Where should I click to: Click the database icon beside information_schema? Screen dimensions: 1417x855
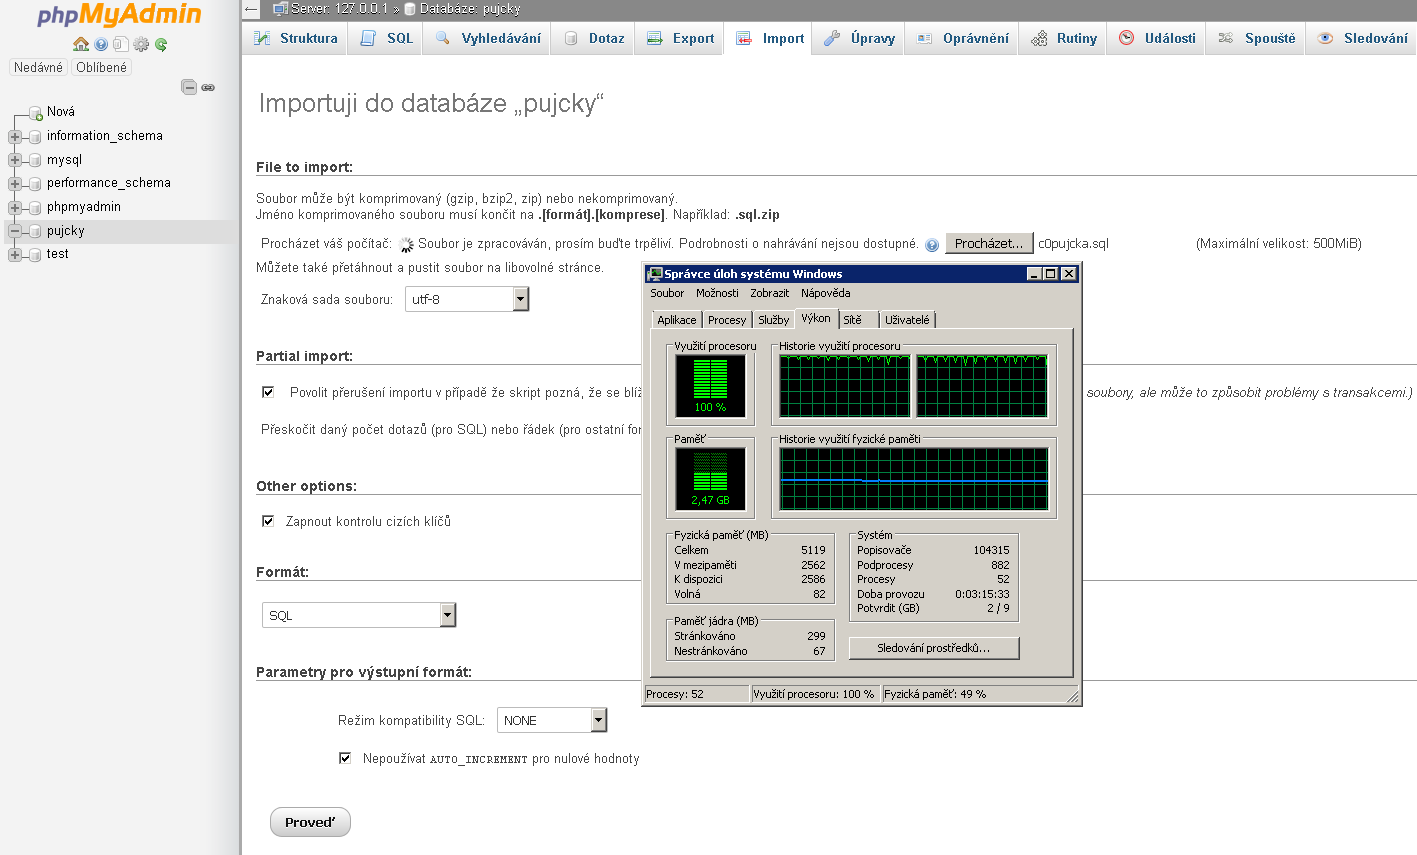[36, 137]
